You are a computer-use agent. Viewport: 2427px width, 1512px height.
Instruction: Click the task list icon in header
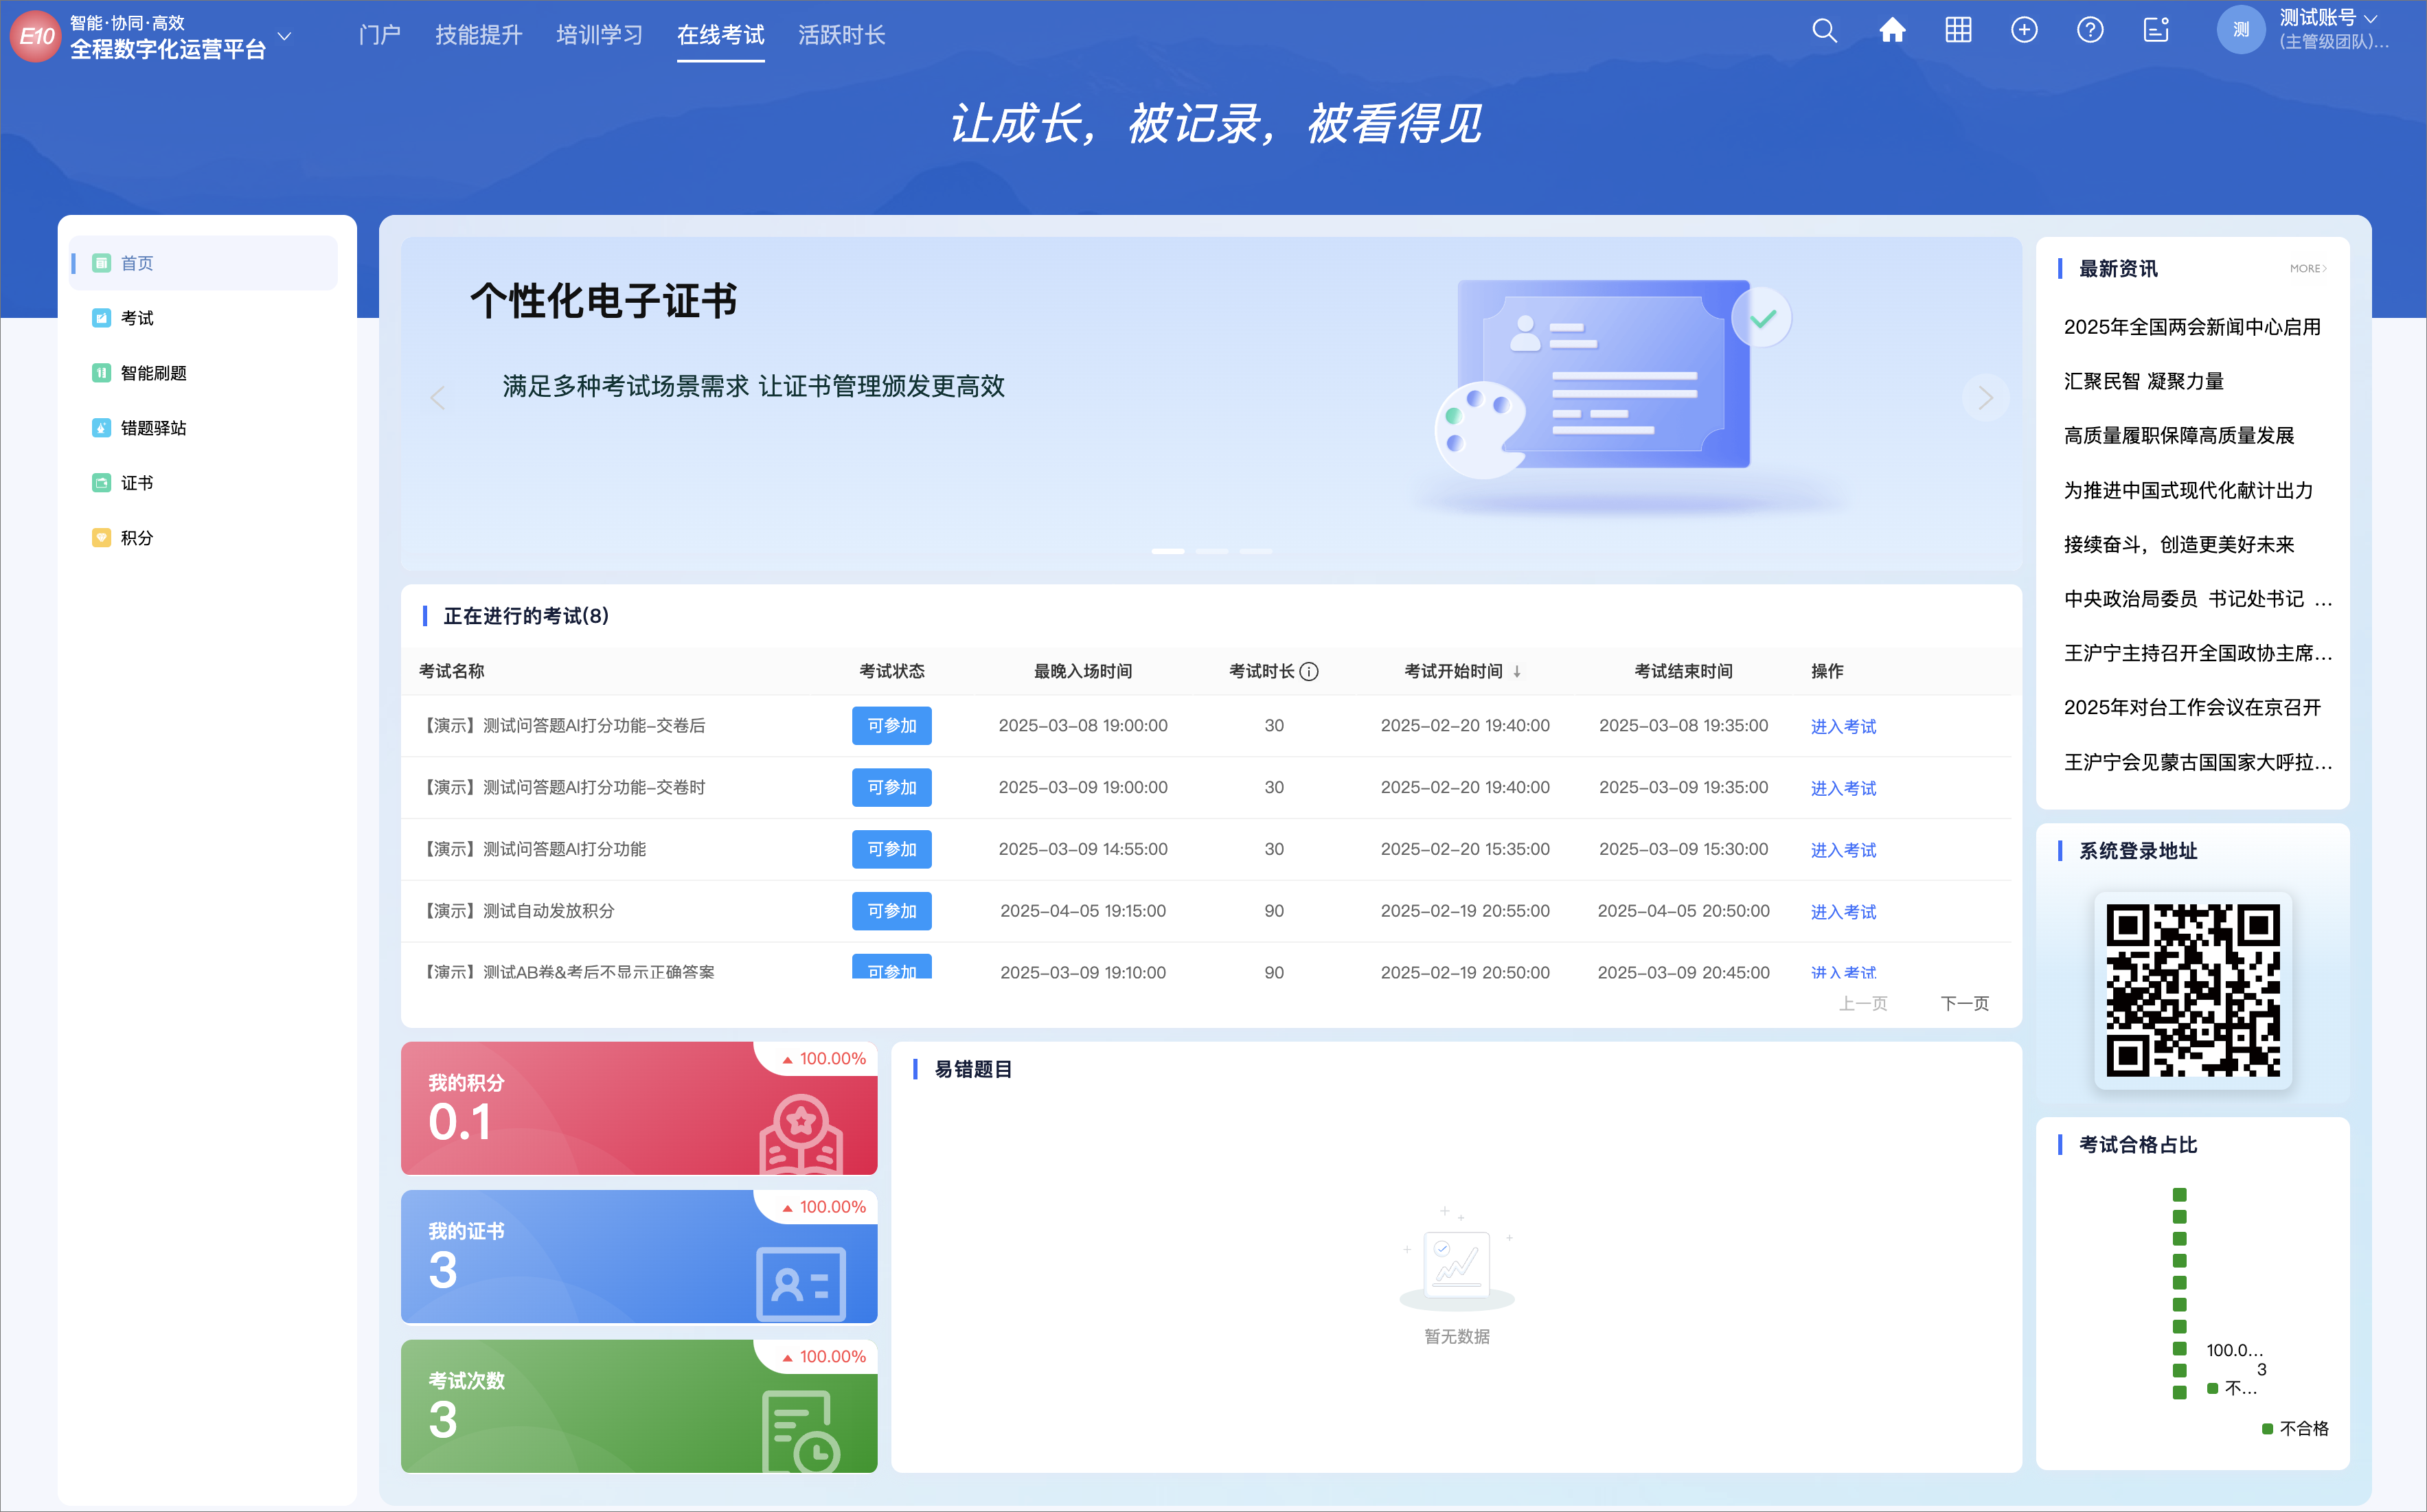(x=2156, y=31)
